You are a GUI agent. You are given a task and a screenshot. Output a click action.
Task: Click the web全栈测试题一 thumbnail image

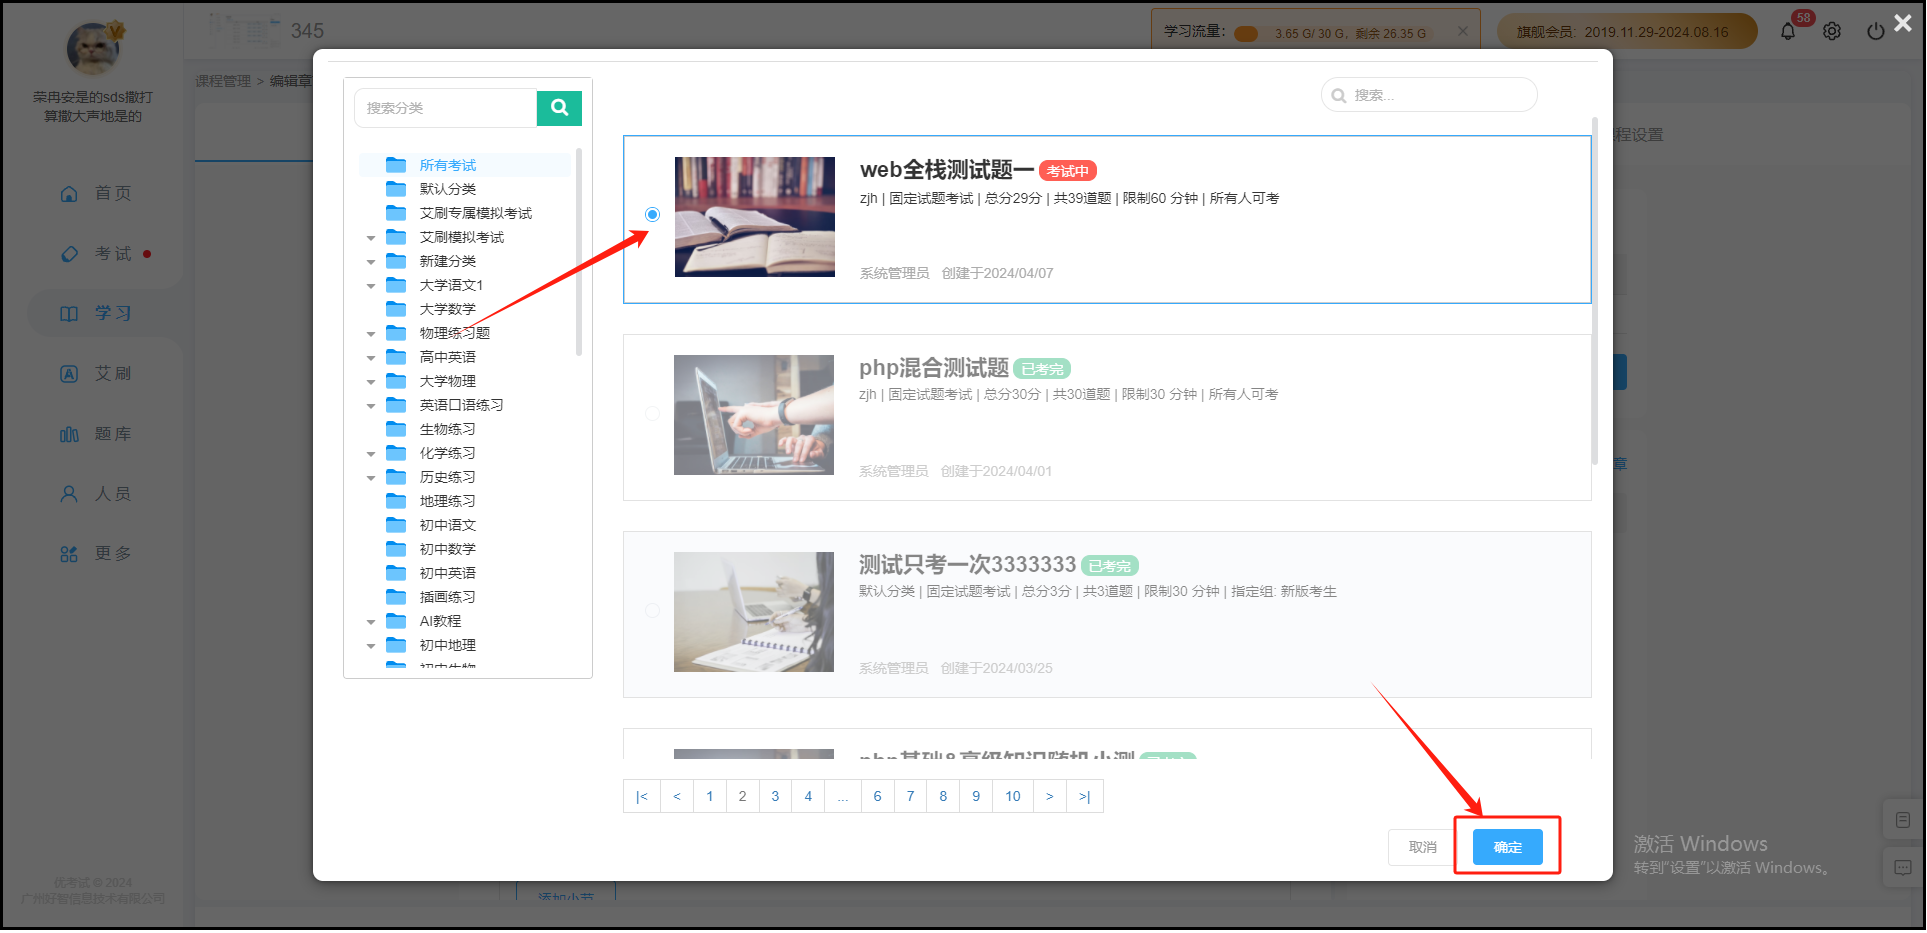pos(755,217)
